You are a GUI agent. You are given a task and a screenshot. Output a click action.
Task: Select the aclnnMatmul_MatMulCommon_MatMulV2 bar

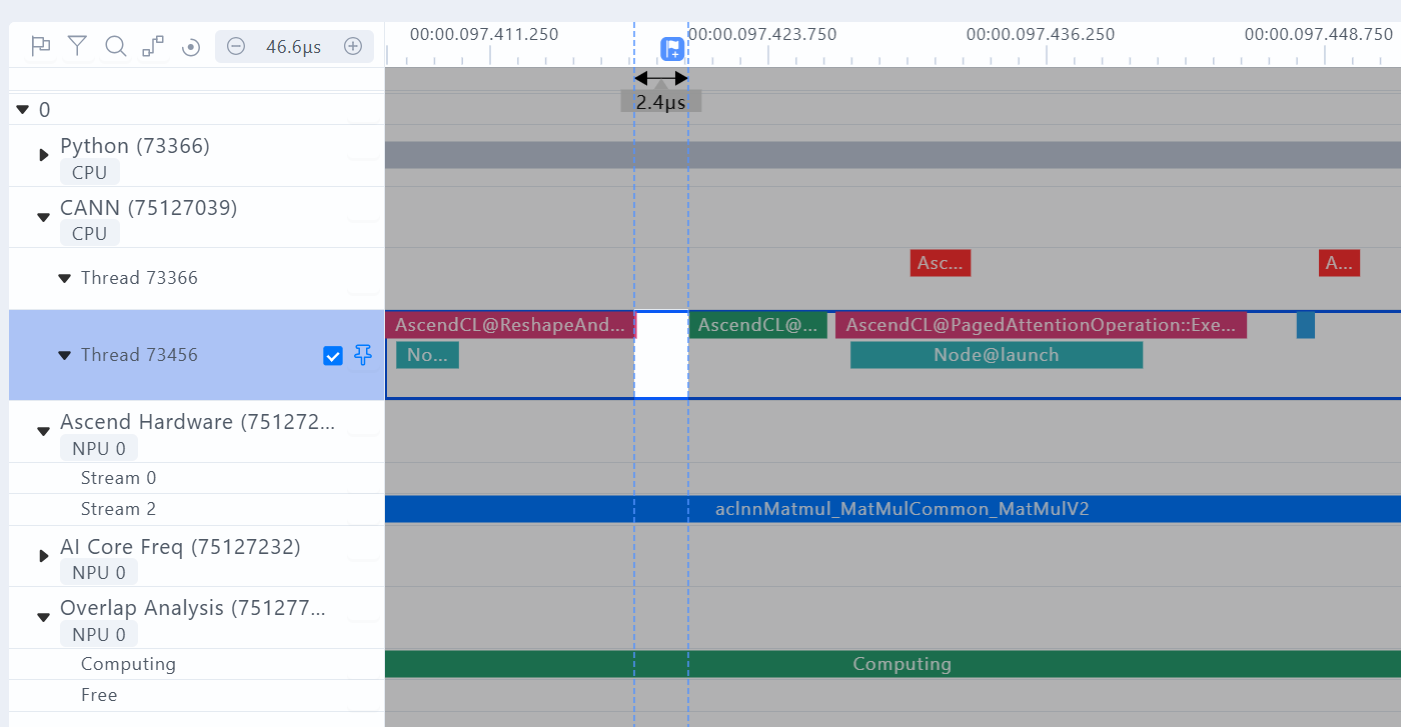coord(893,509)
